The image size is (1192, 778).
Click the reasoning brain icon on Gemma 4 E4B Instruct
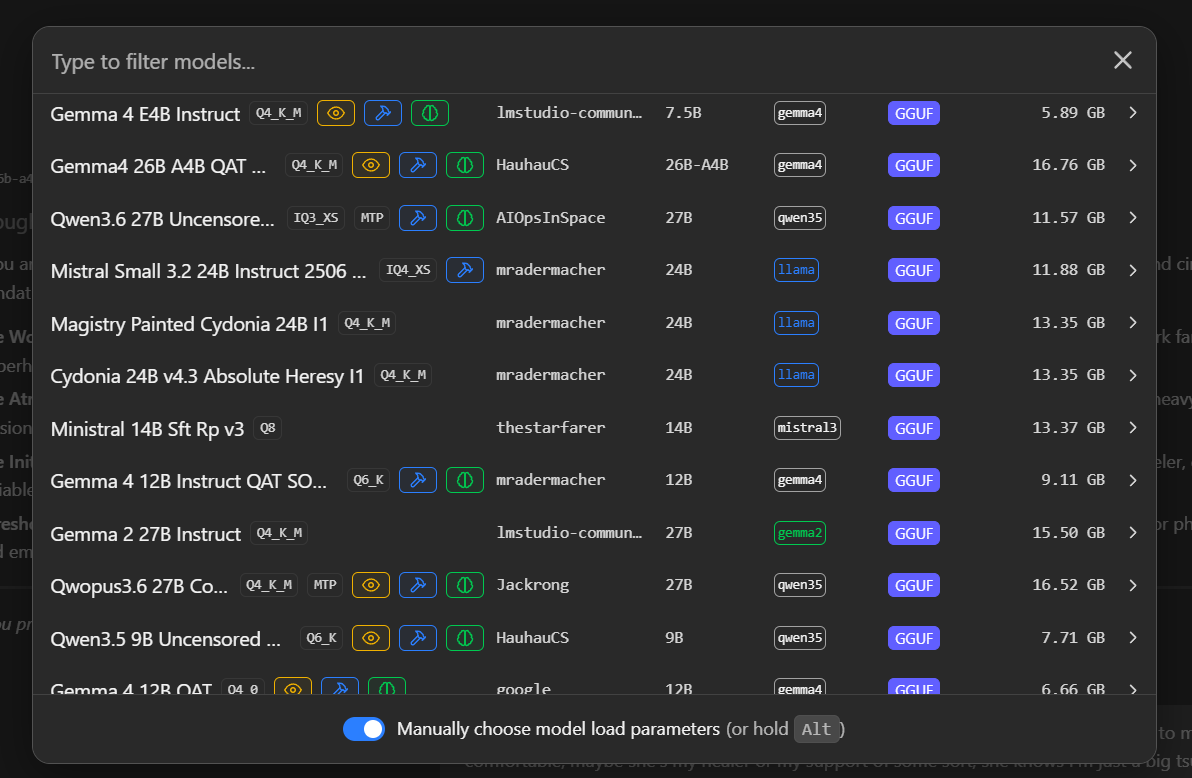click(430, 113)
